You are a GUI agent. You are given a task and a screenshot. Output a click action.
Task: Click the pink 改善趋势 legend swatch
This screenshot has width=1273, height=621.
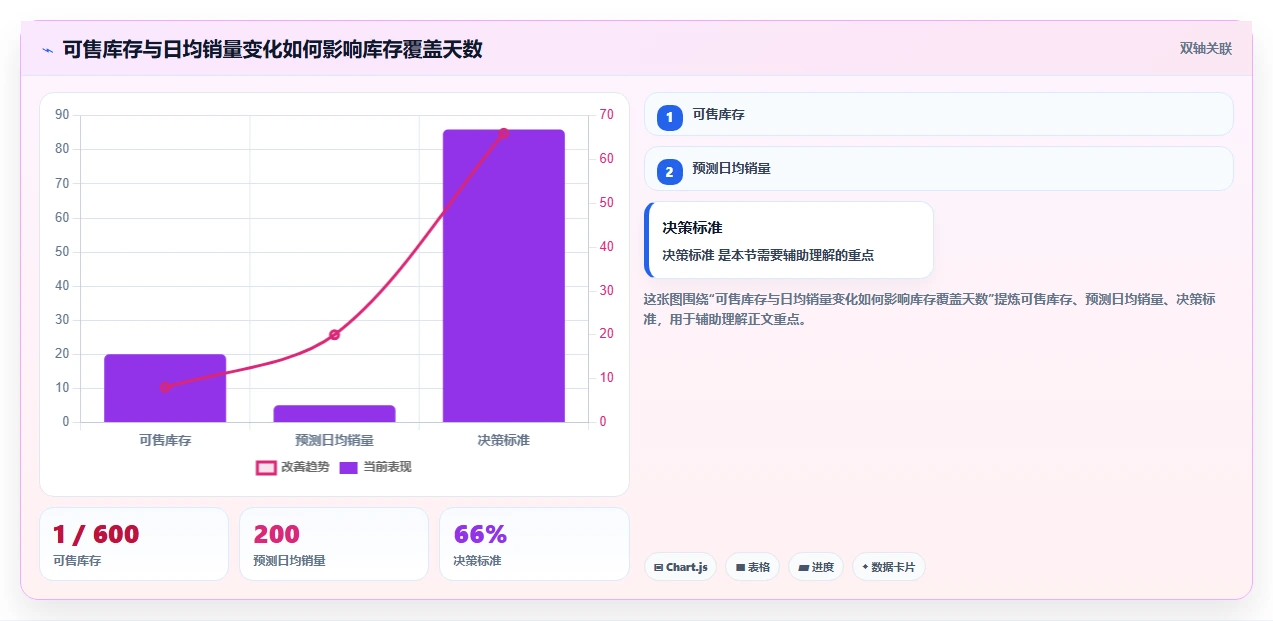point(266,467)
